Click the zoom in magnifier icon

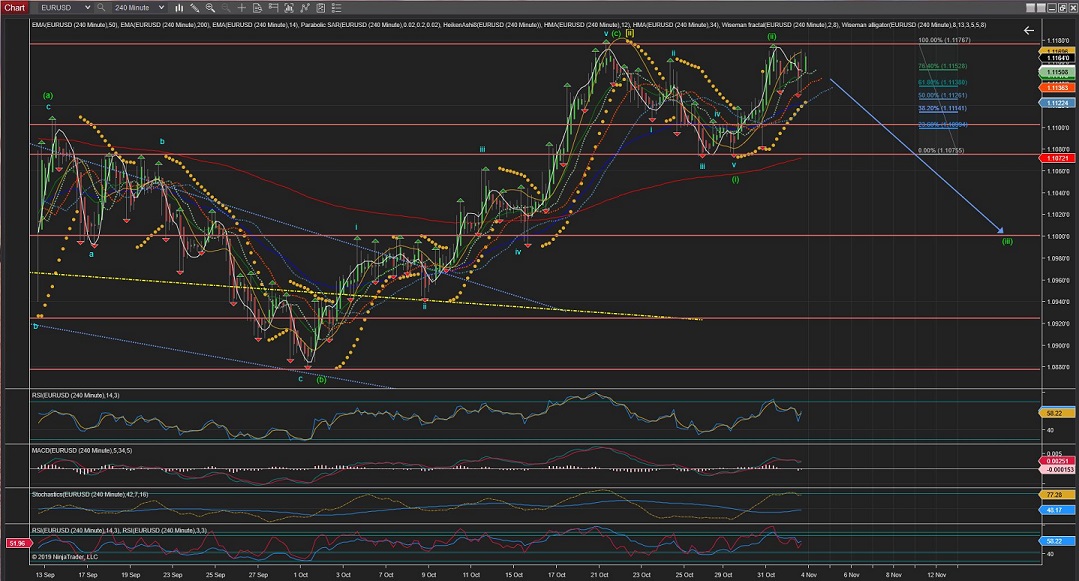[x=210, y=8]
